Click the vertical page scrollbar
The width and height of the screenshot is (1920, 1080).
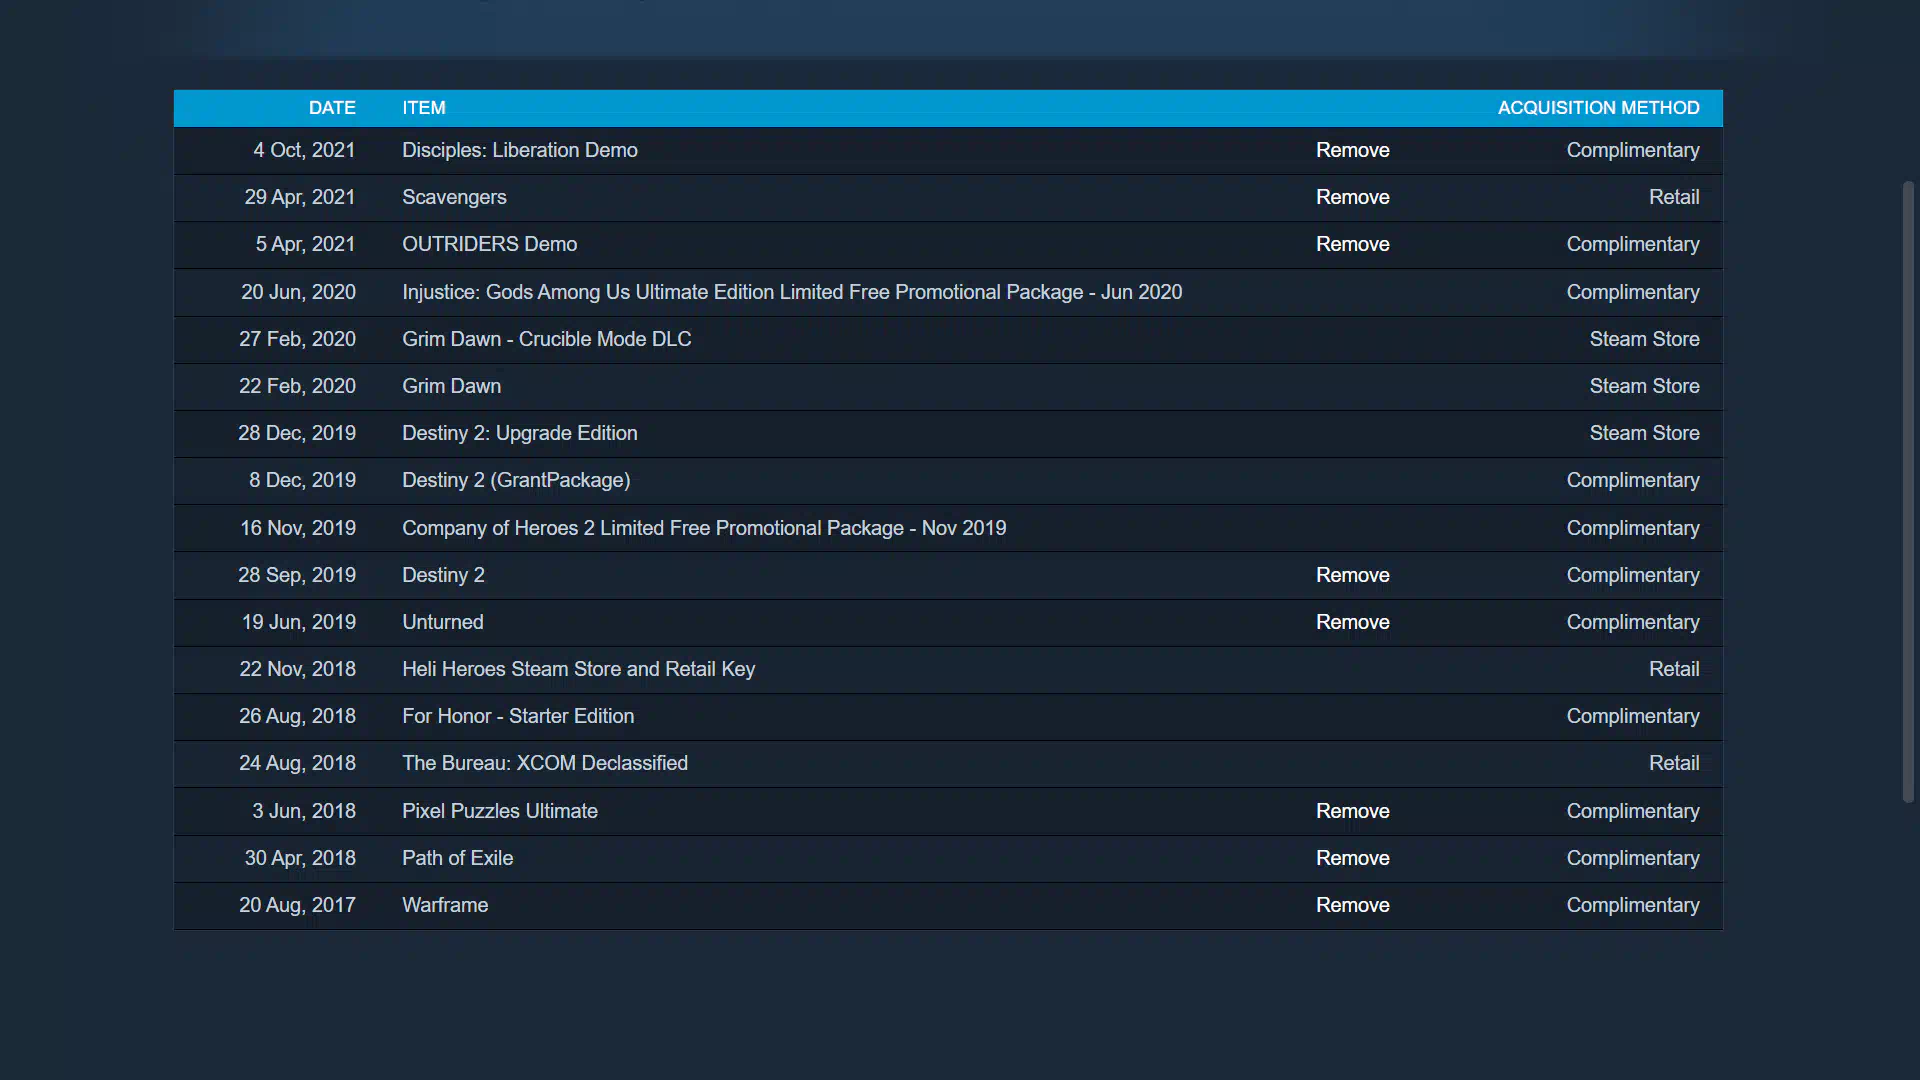(x=1908, y=491)
